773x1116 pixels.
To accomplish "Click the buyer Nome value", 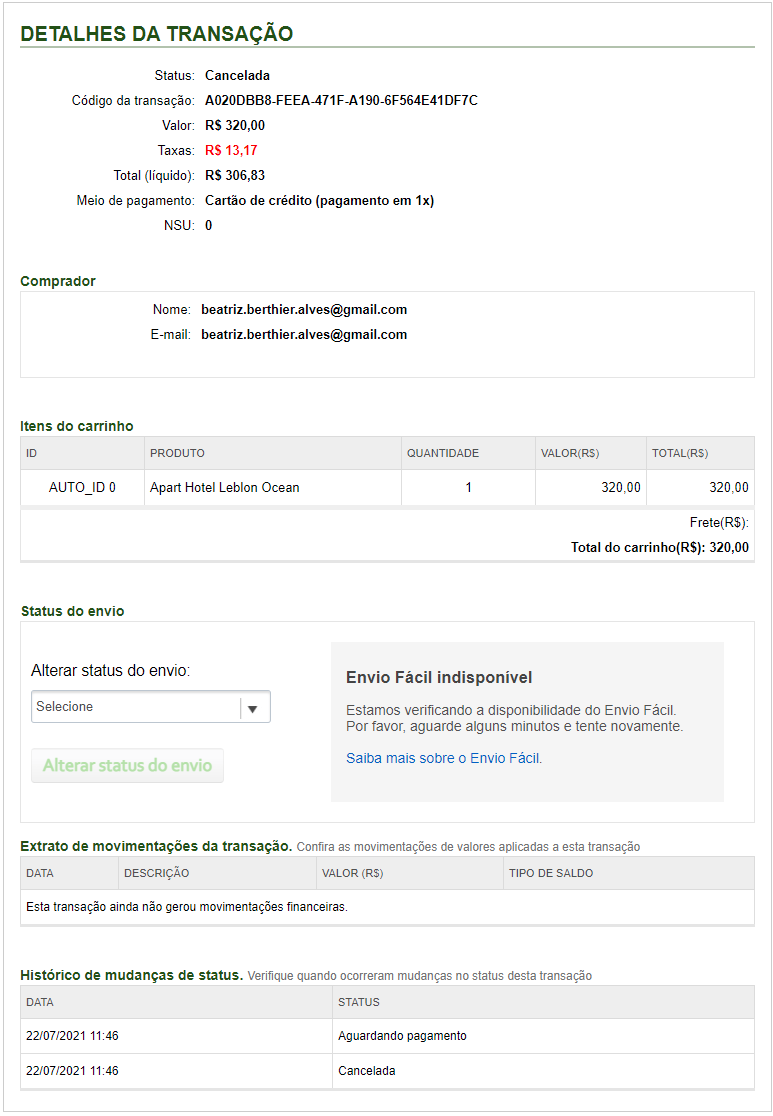I will click(x=304, y=310).
